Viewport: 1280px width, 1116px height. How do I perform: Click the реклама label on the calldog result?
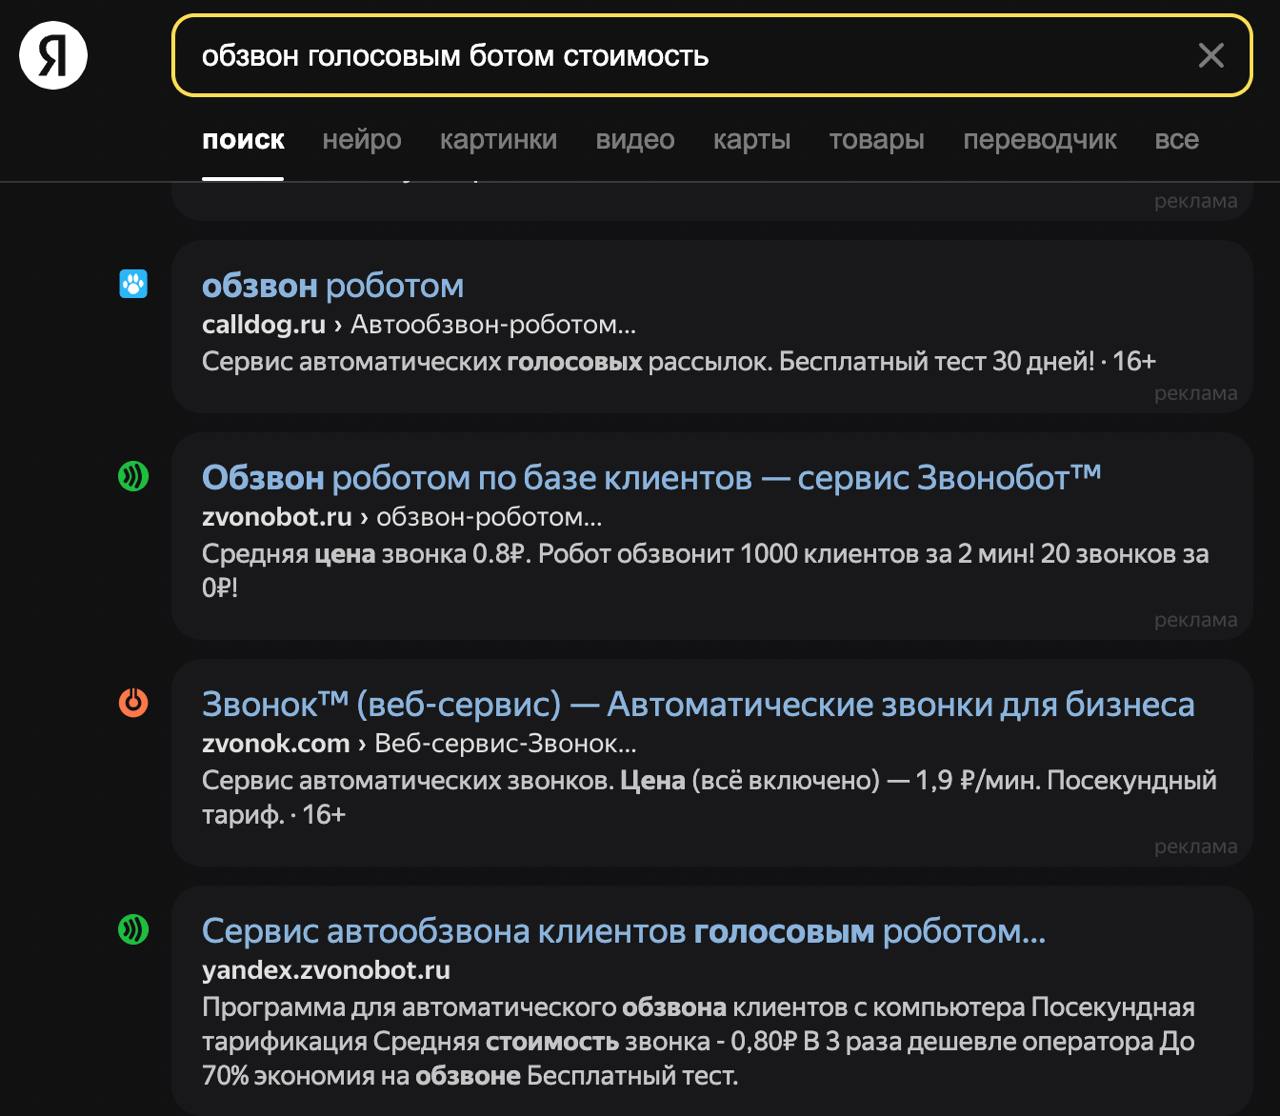click(1196, 393)
